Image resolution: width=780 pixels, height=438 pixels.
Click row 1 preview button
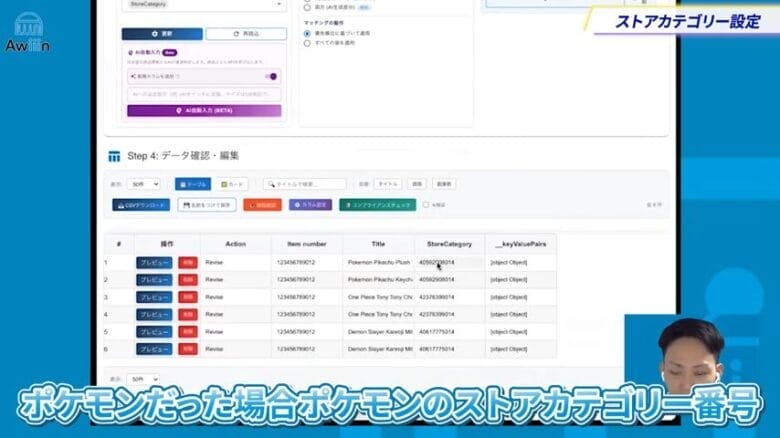point(154,262)
